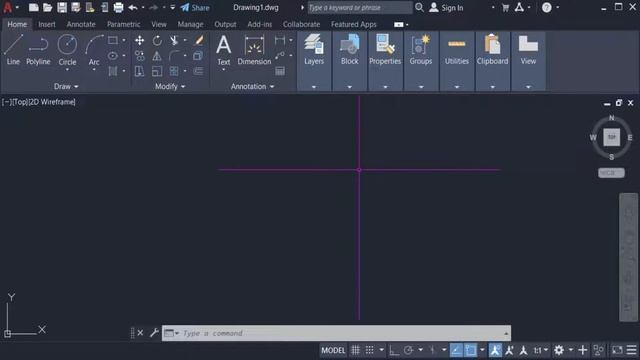Activate the Scale tool

click(157, 71)
